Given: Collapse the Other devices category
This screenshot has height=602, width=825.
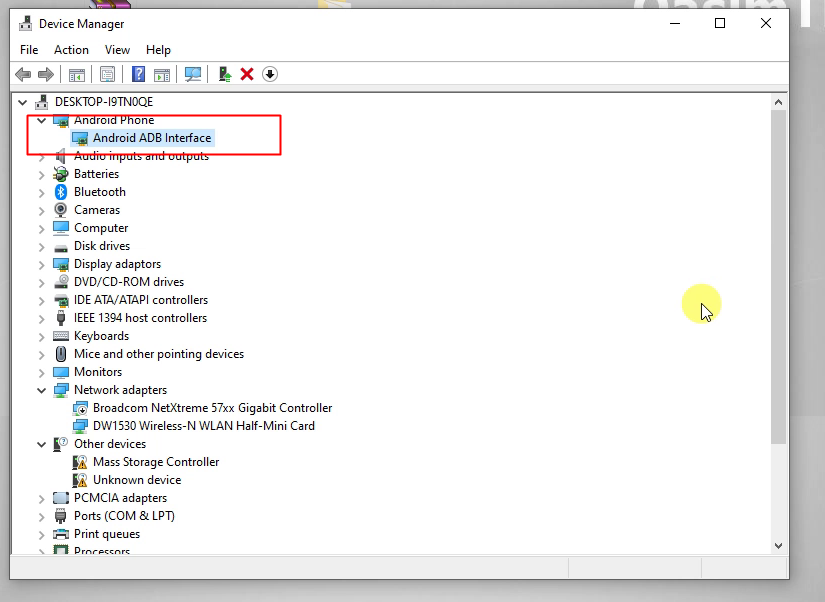Looking at the screenshot, I should click(42, 445).
